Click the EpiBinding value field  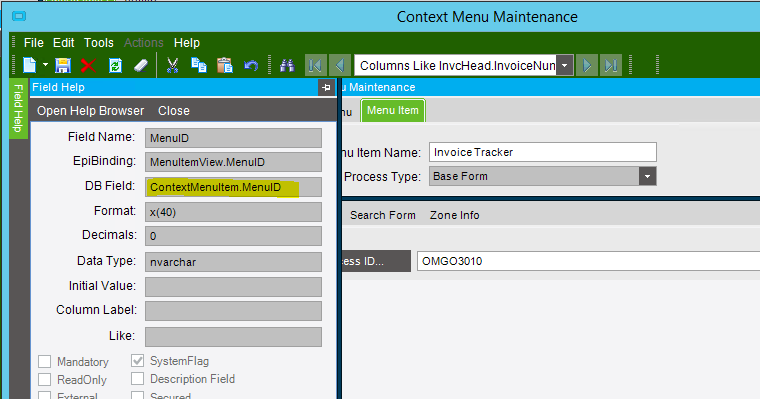pos(233,162)
